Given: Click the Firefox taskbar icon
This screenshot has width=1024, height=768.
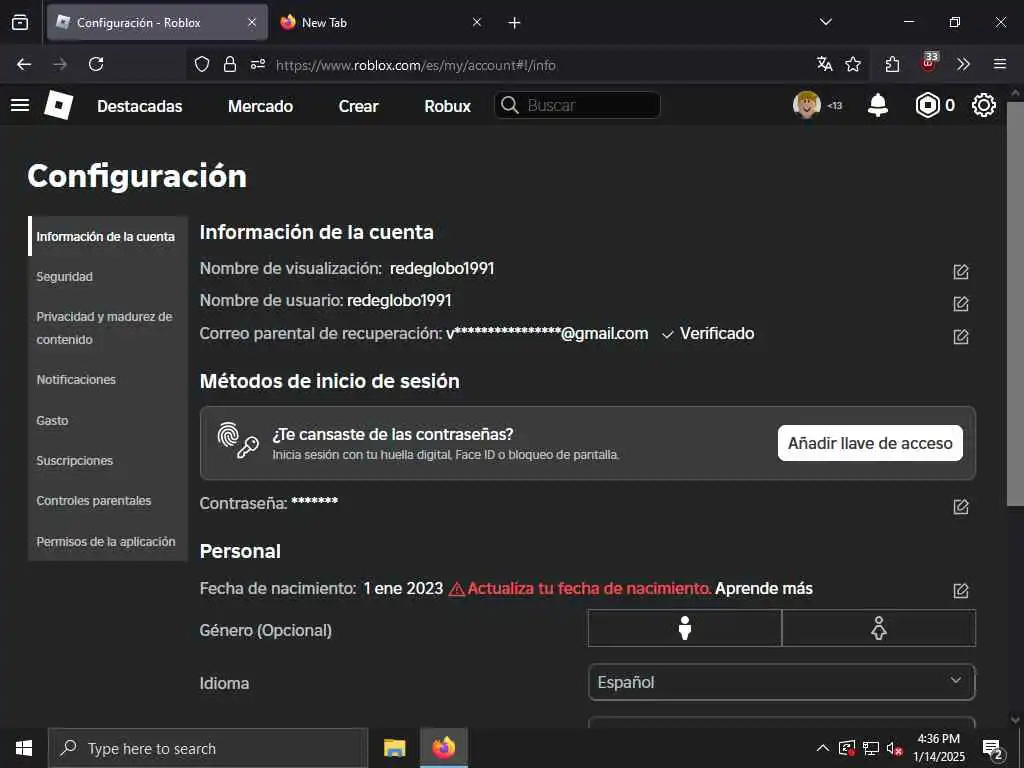Looking at the screenshot, I should 444,748.
